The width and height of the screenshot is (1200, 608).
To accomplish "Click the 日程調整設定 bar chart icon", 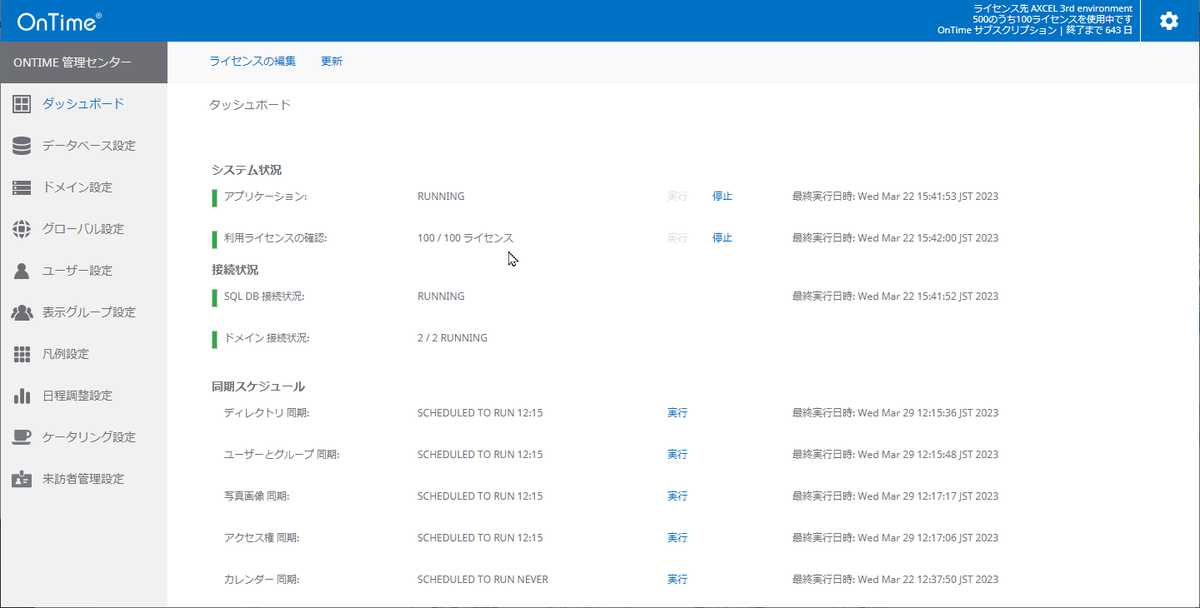I will click(x=21, y=396).
